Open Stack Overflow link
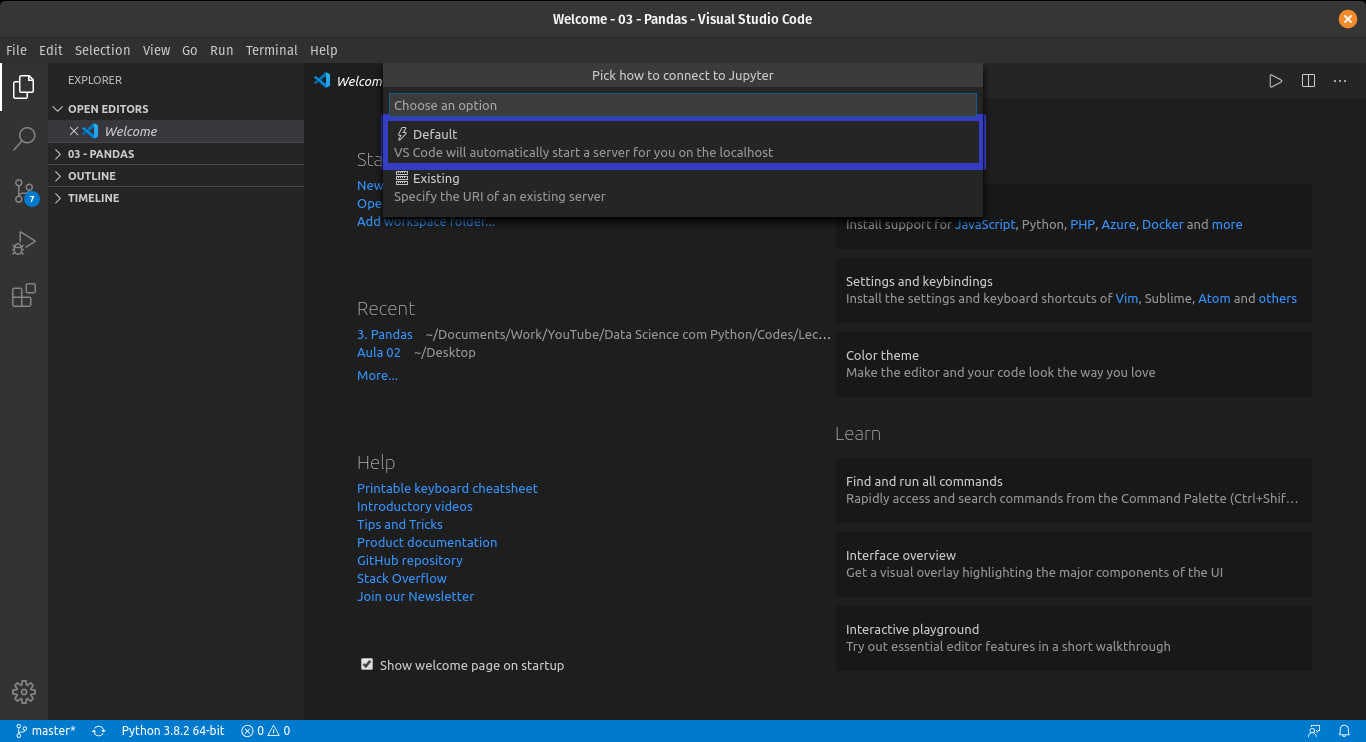Screen dimensions: 1366x742 402,578
